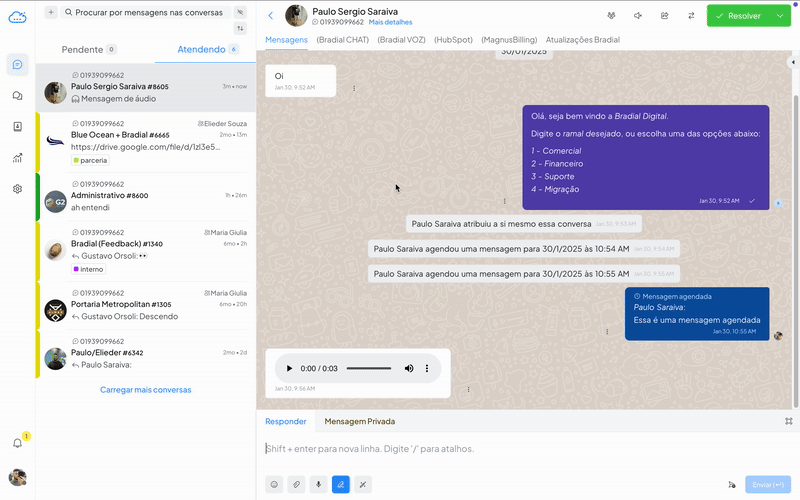This screenshot has height=500, width=800.
Task: Mute conversation using the speaker icon
Action: coord(638,16)
